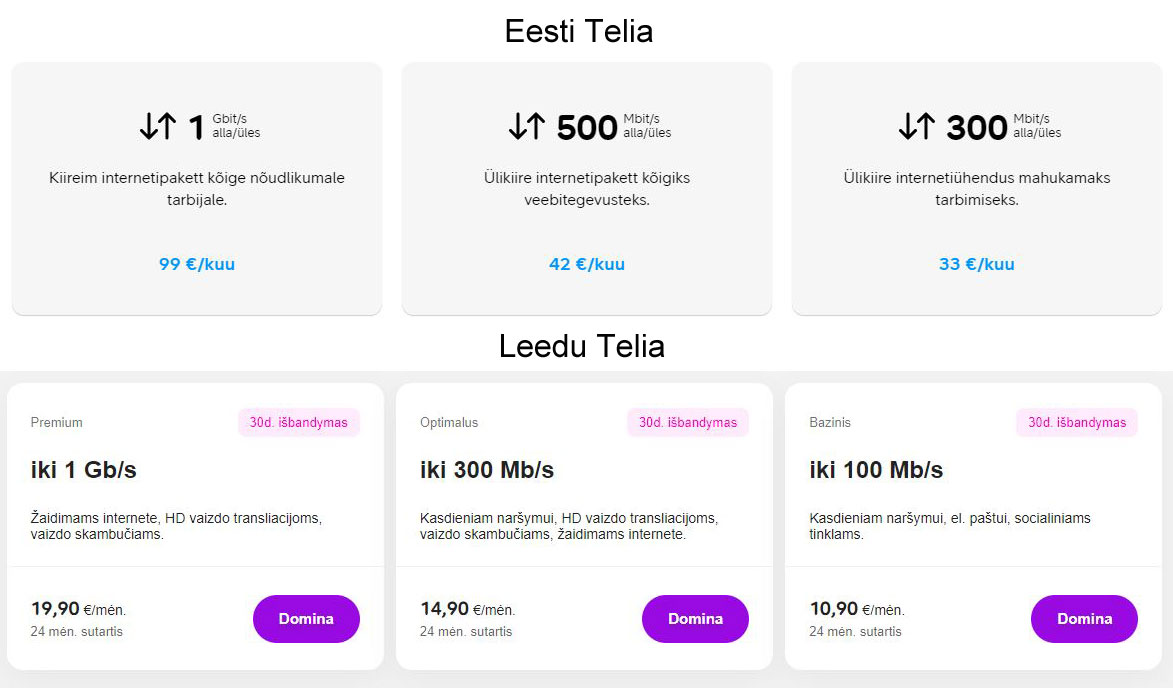The height and width of the screenshot is (688, 1173).
Task: Click the Leedu Telia heading
Action: (x=582, y=346)
